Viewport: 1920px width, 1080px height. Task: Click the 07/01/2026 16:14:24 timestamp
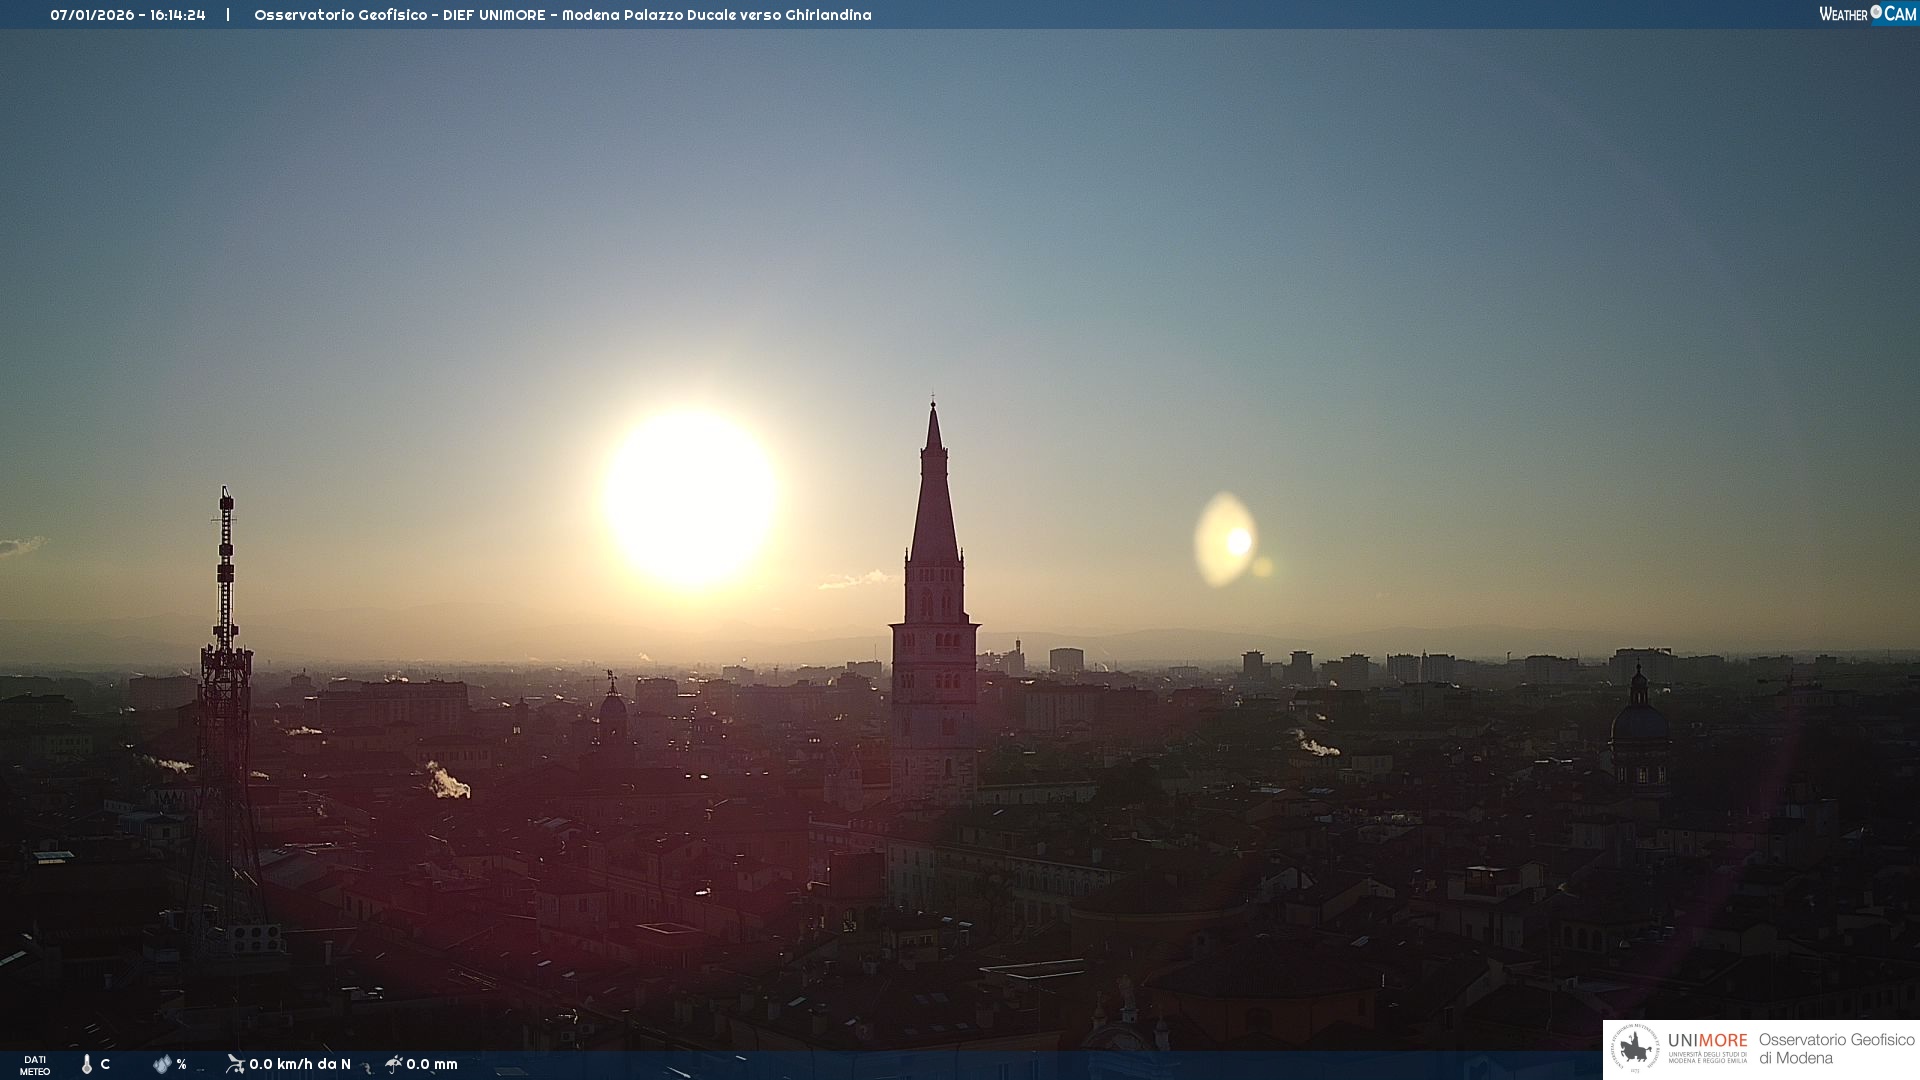[128, 15]
